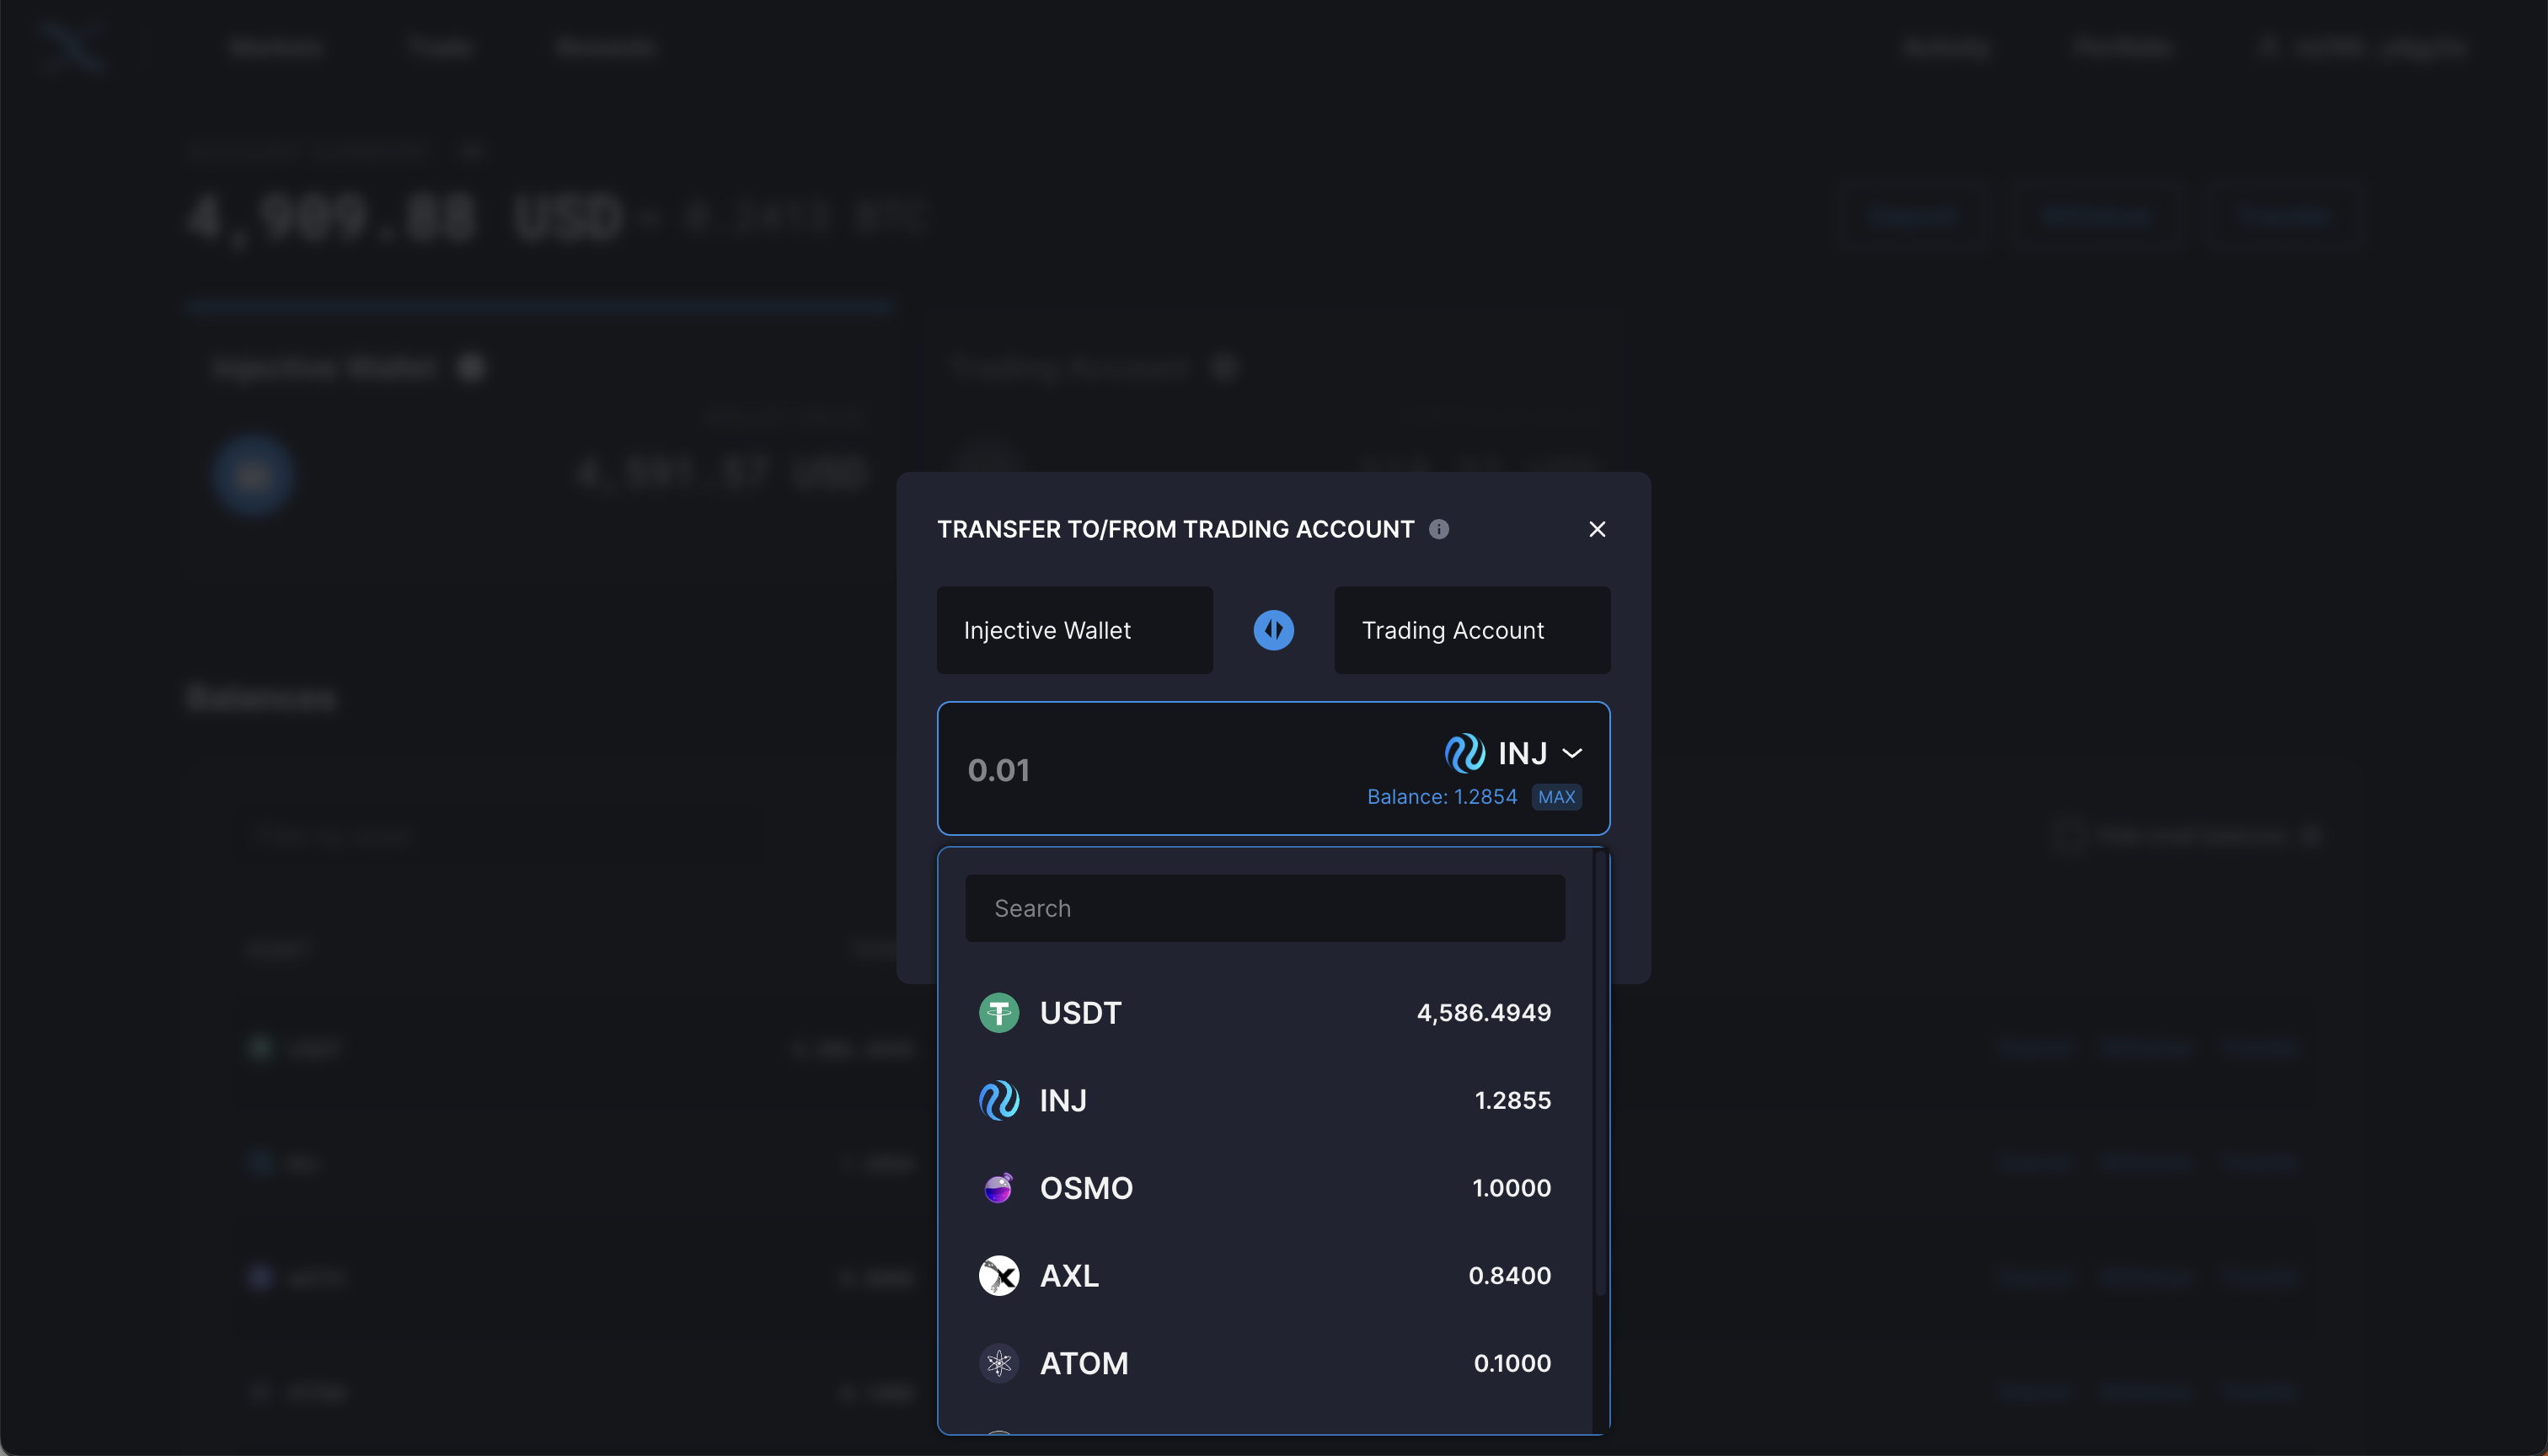The image size is (2548, 1456).
Task: Click the 1.2855 INJ balance value
Action: coord(1513,1100)
